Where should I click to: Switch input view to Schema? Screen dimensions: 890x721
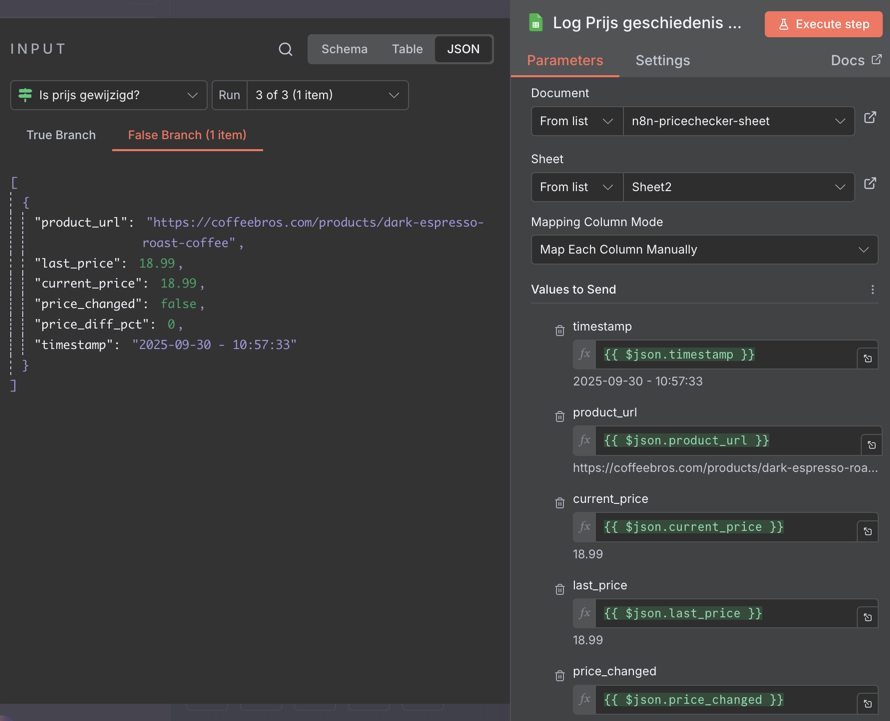coord(344,49)
